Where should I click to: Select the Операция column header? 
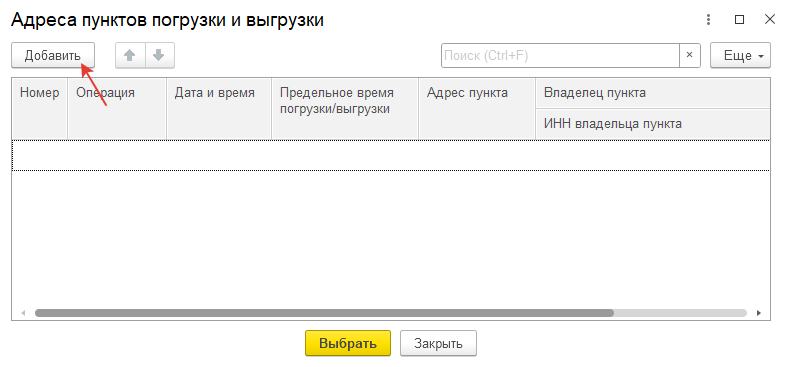117,109
